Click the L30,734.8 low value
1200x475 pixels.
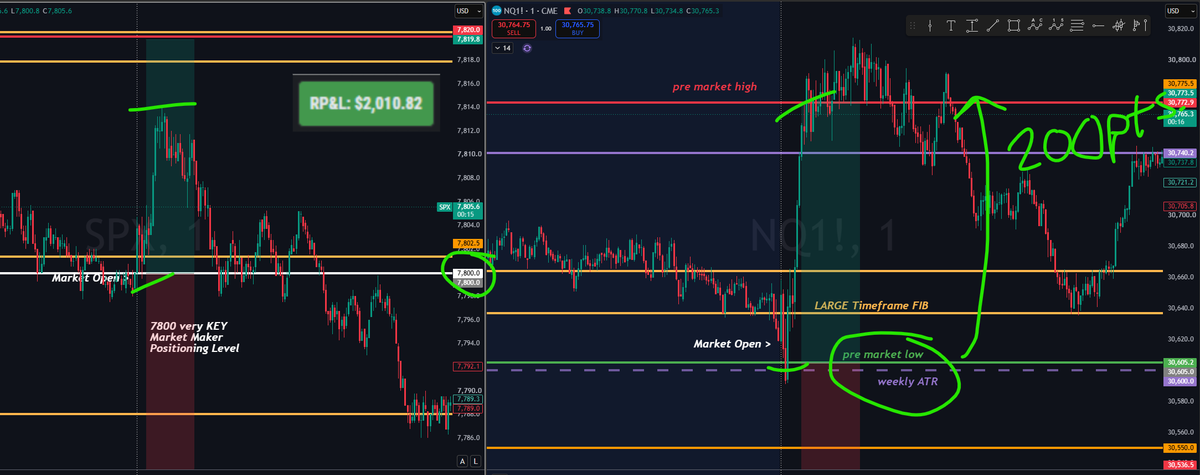667,11
